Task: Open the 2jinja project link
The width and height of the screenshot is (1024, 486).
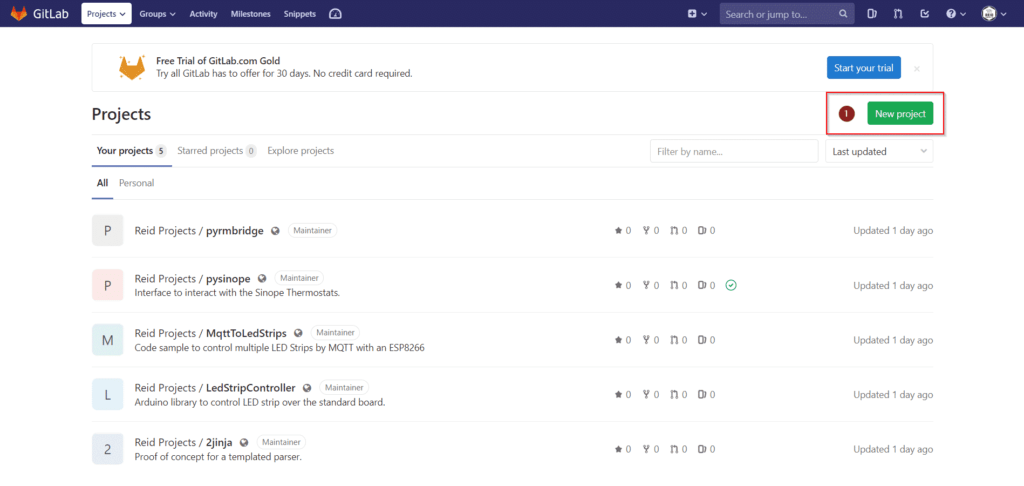Action: pyautogui.click(x=184, y=442)
